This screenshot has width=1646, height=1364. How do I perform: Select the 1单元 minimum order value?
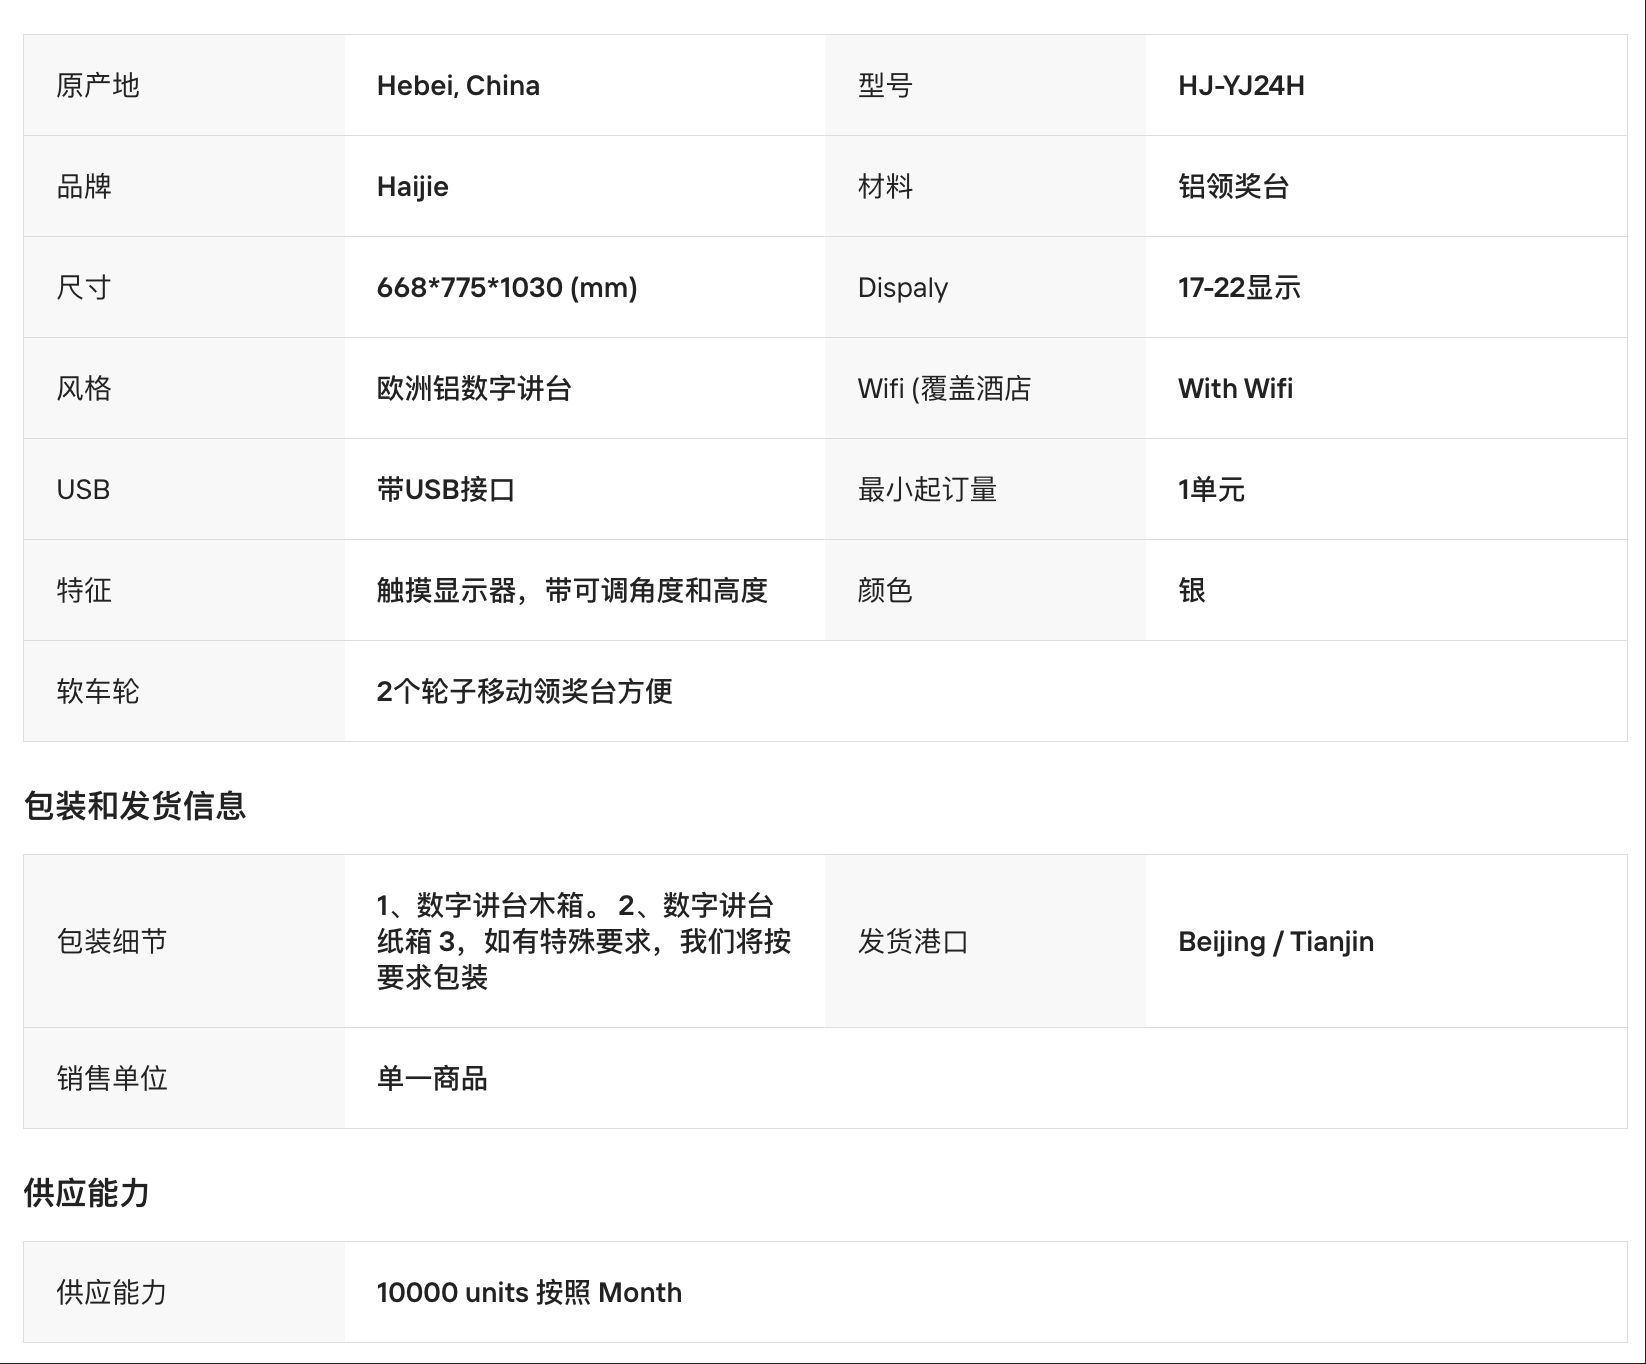click(x=1211, y=490)
